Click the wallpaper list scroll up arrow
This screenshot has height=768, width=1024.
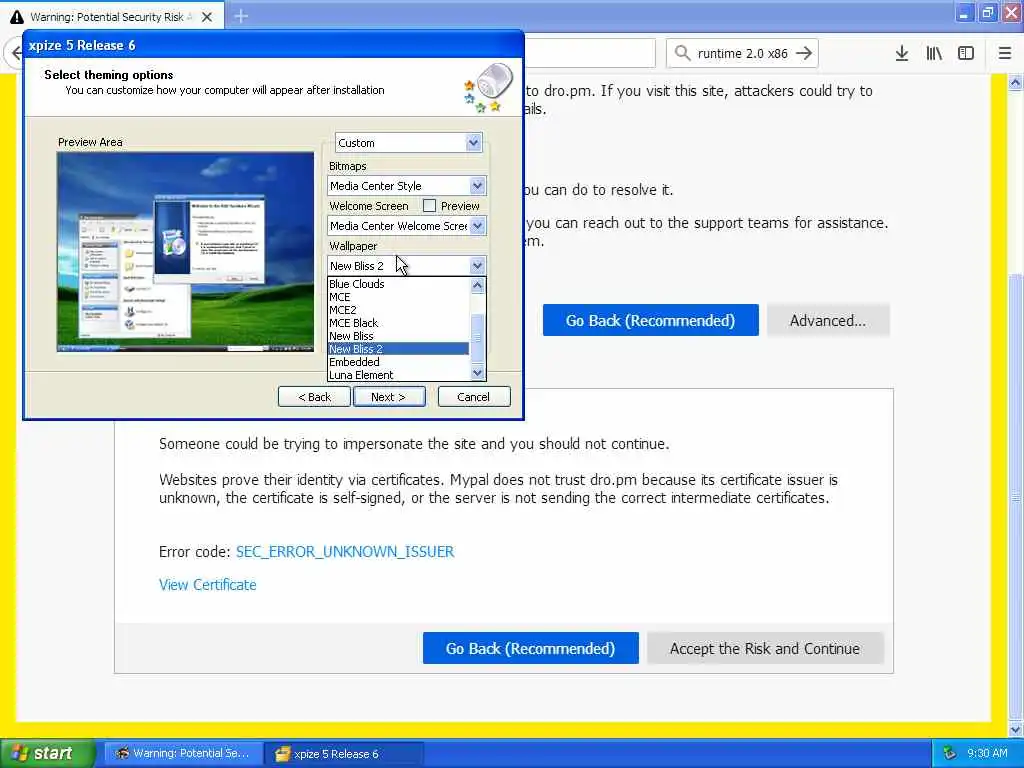tap(477, 285)
